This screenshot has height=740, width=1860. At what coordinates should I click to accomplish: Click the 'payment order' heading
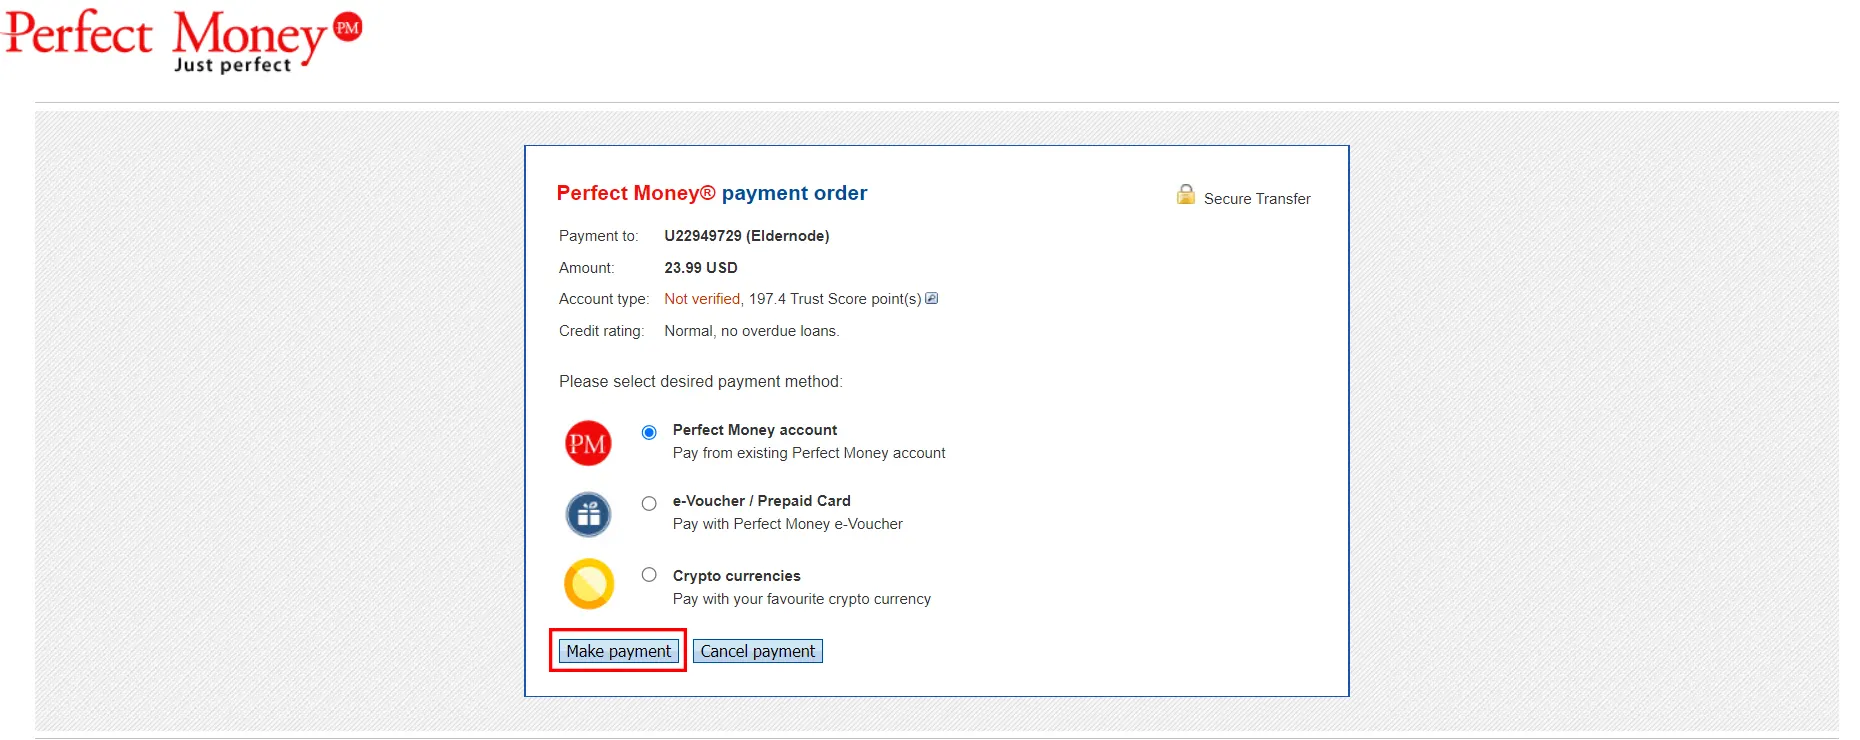coord(795,193)
